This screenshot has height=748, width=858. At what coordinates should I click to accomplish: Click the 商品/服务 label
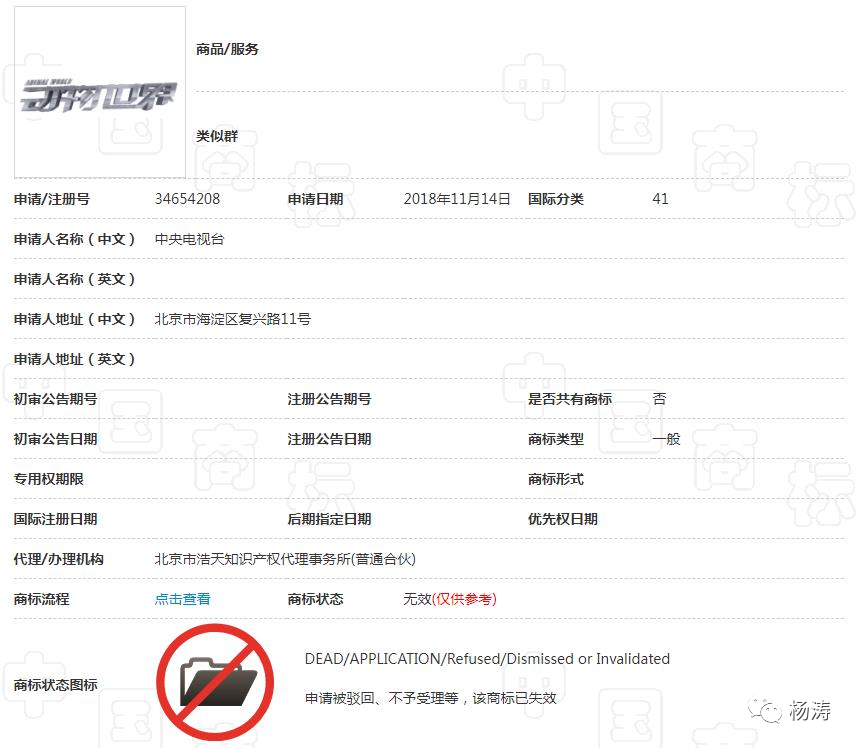[227, 49]
